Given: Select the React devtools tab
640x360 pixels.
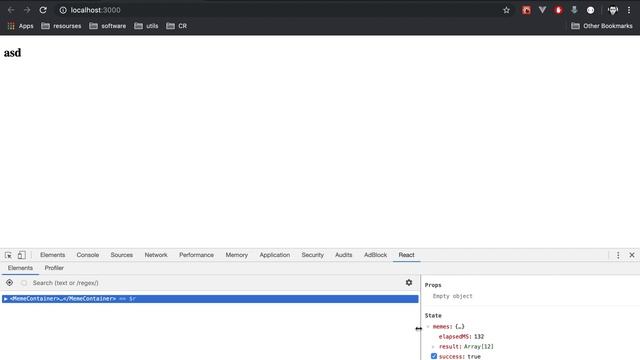Looking at the screenshot, I should [407, 255].
